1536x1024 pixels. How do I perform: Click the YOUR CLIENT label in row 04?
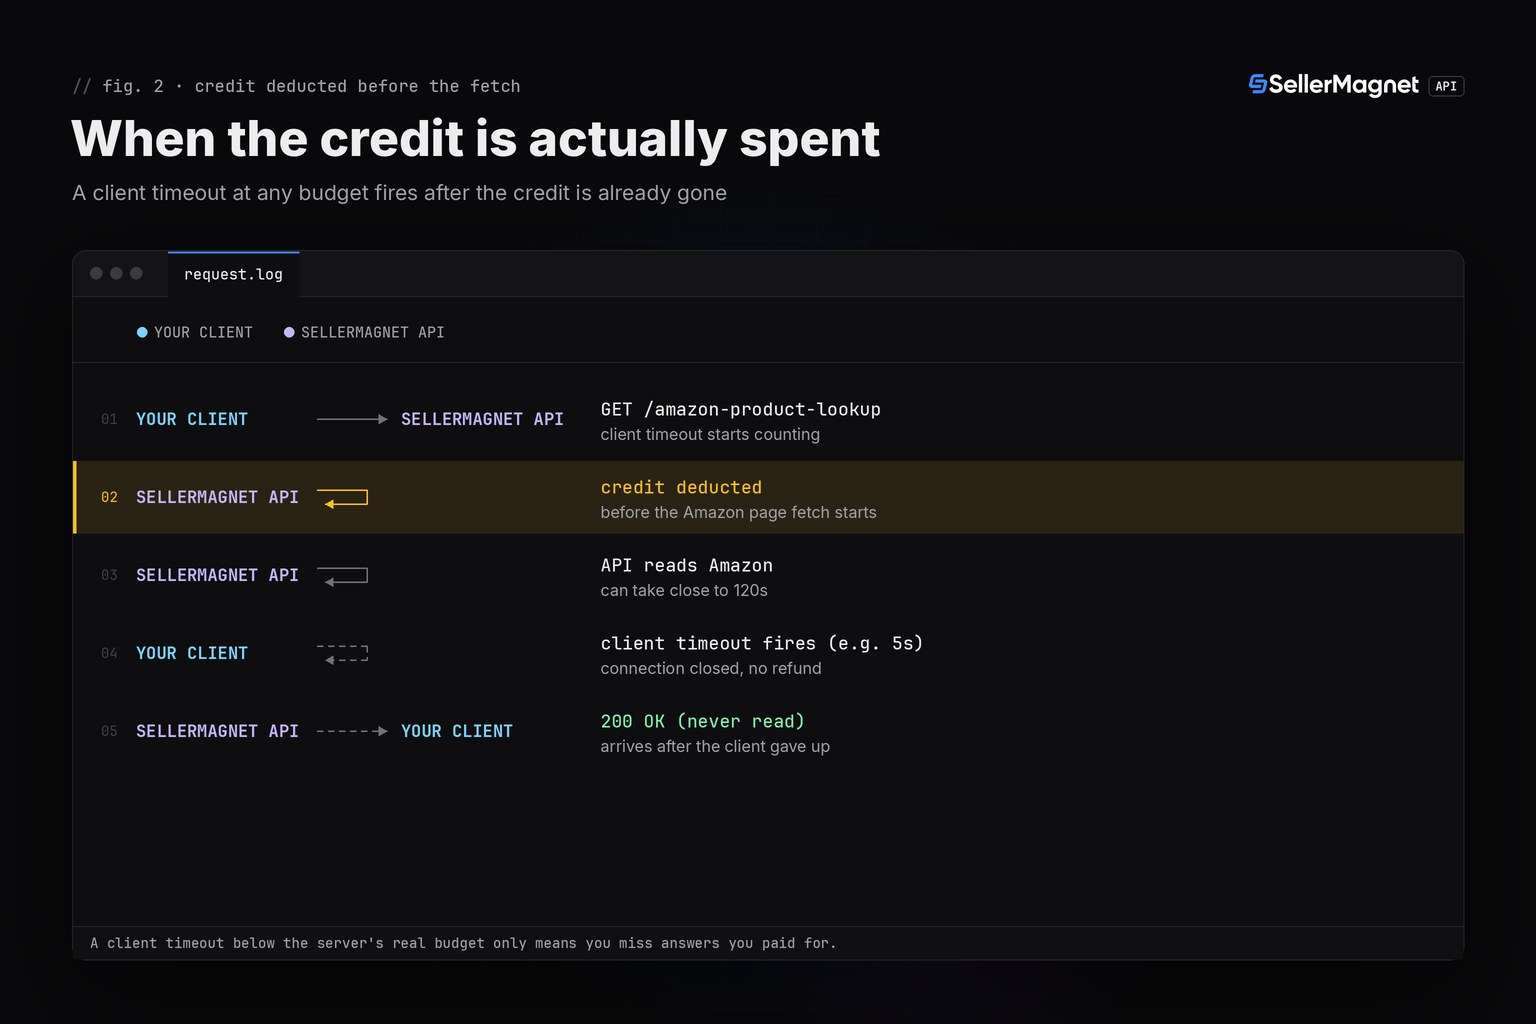click(x=192, y=653)
